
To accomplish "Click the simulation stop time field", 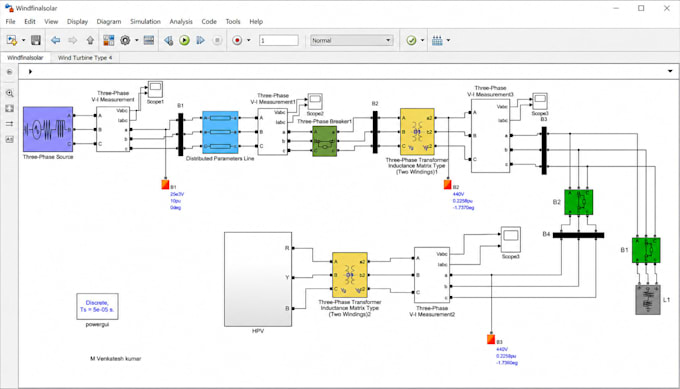I will tap(279, 40).
